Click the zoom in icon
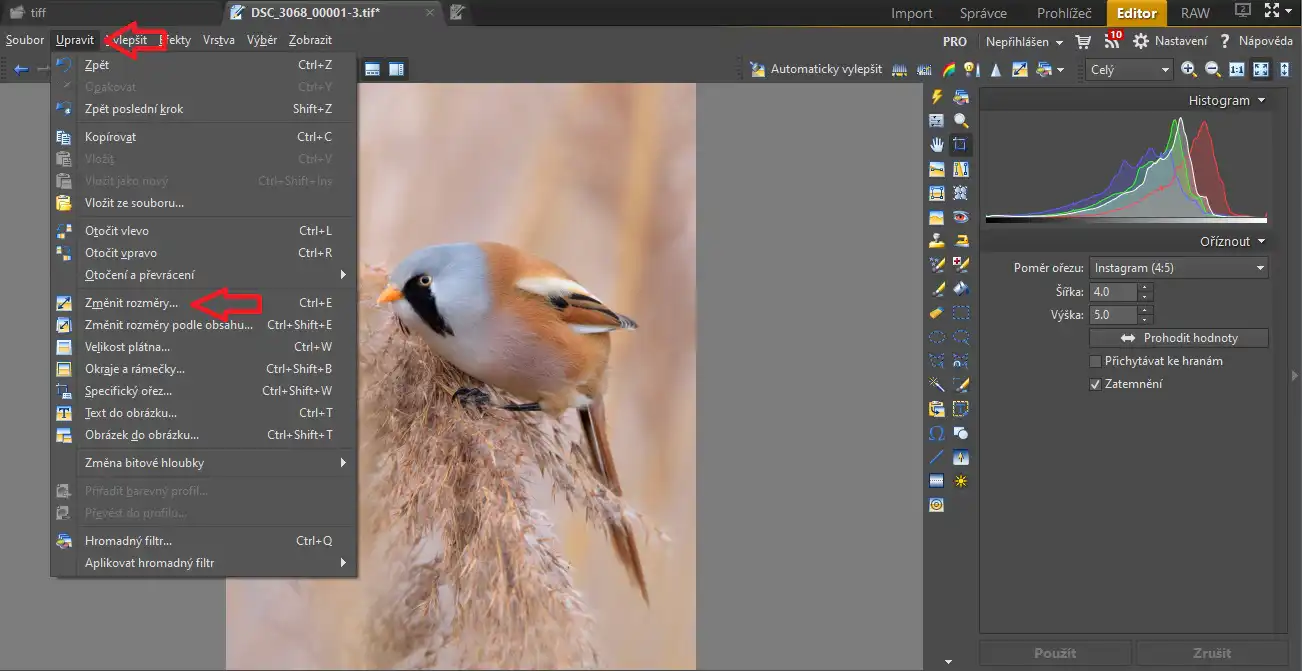This screenshot has width=1302, height=671. coord(1188,69)
